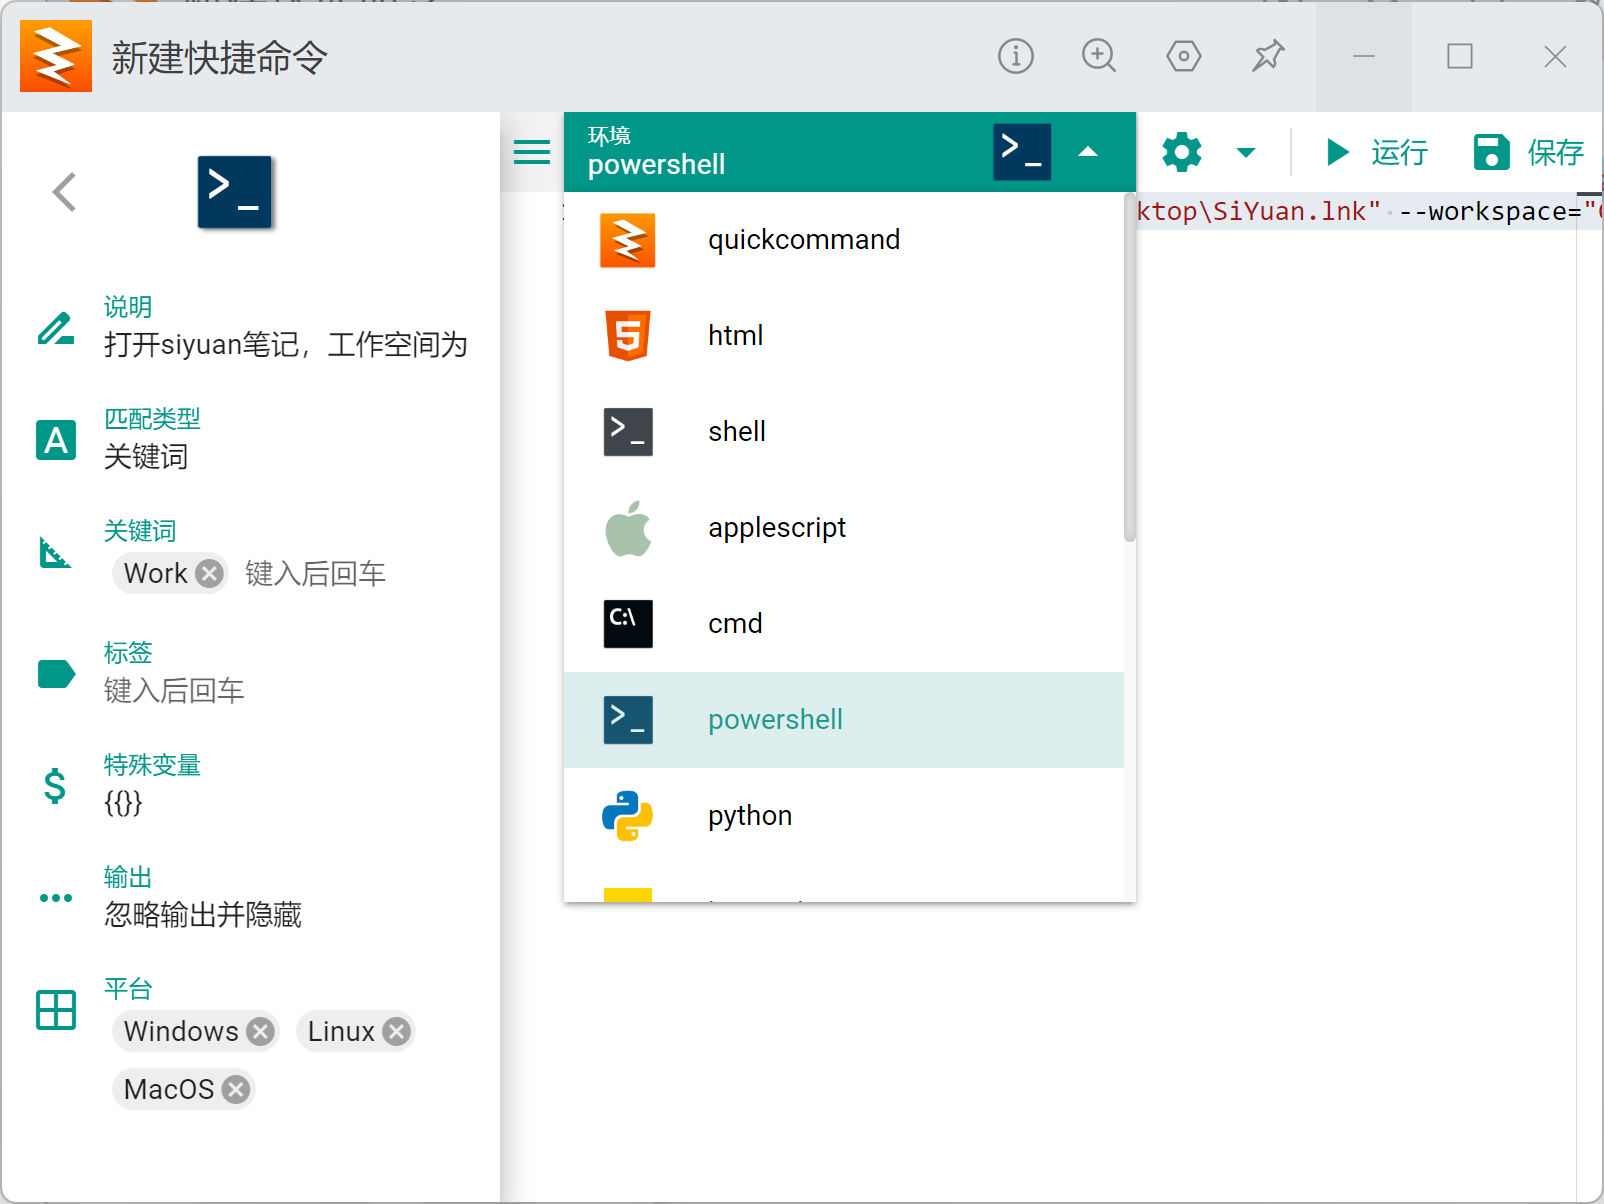Click the large PowerShell command icon
1604x1204 pixels.
[234, 192]
